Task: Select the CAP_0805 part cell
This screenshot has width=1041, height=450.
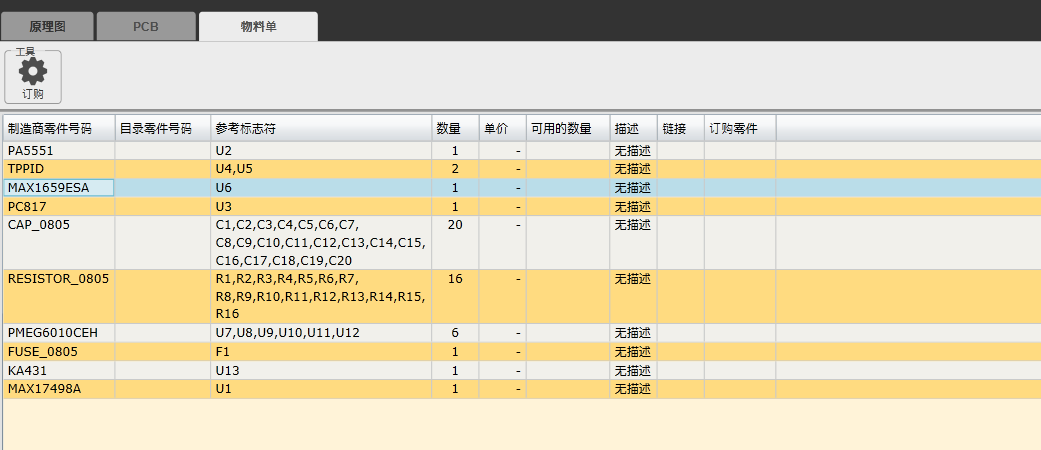Action: pyautogui.click(x=59, y=243)
